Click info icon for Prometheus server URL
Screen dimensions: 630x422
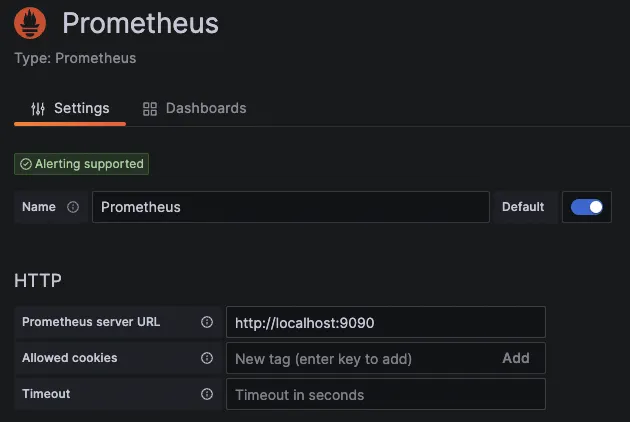pyautogui.click(x=207, y=322)
